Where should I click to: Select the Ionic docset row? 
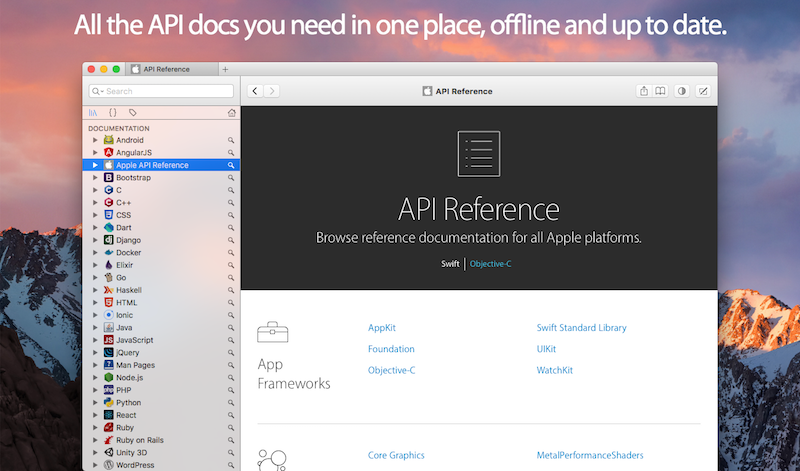(161, 315)
